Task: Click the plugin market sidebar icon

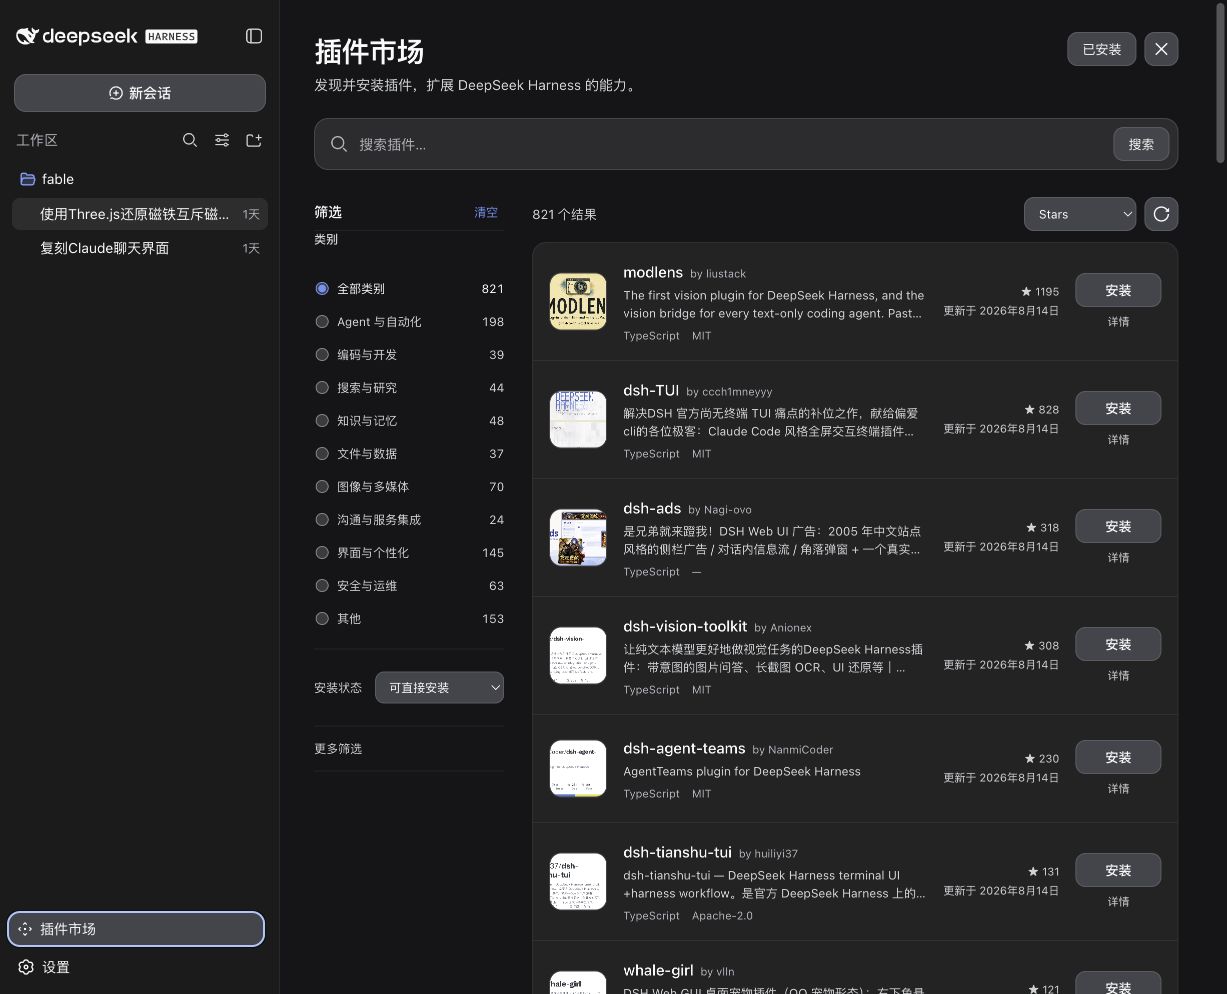Action: pyautogui.click(x=25, y=929)
